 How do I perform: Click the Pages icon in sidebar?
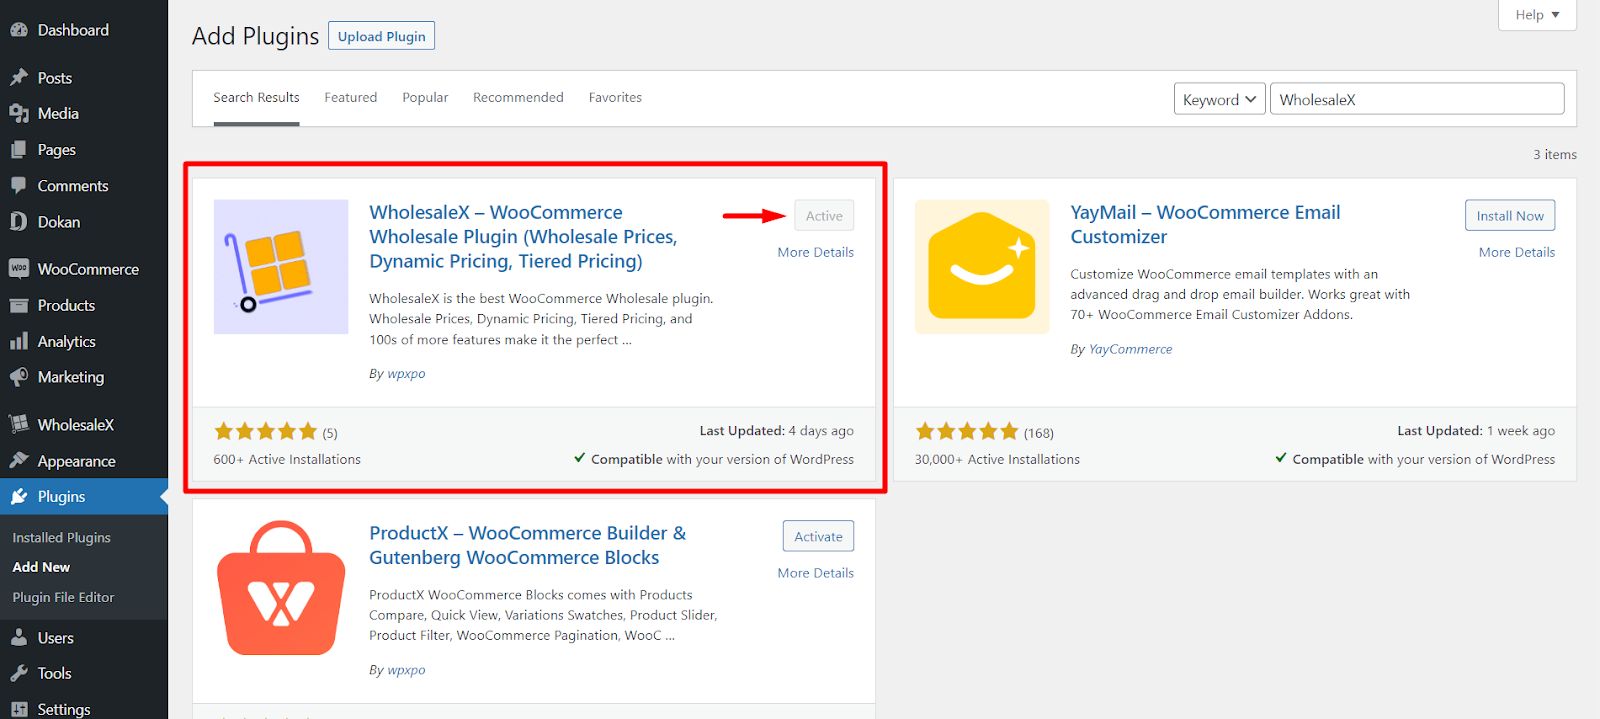pos(19,150)
